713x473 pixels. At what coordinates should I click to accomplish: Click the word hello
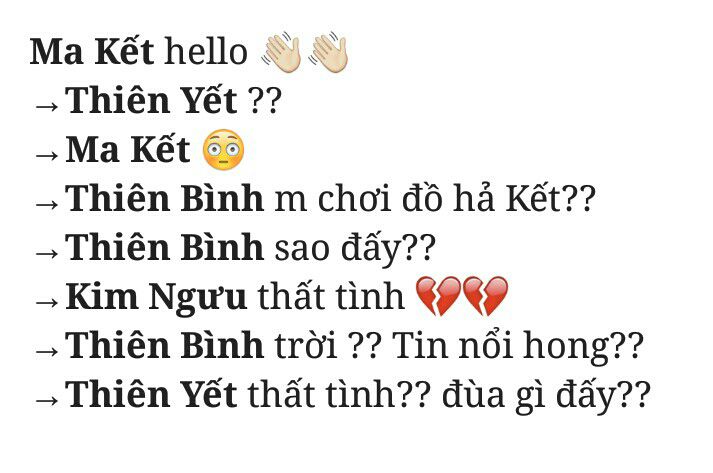pyautogui.click(x=206, y=51)
